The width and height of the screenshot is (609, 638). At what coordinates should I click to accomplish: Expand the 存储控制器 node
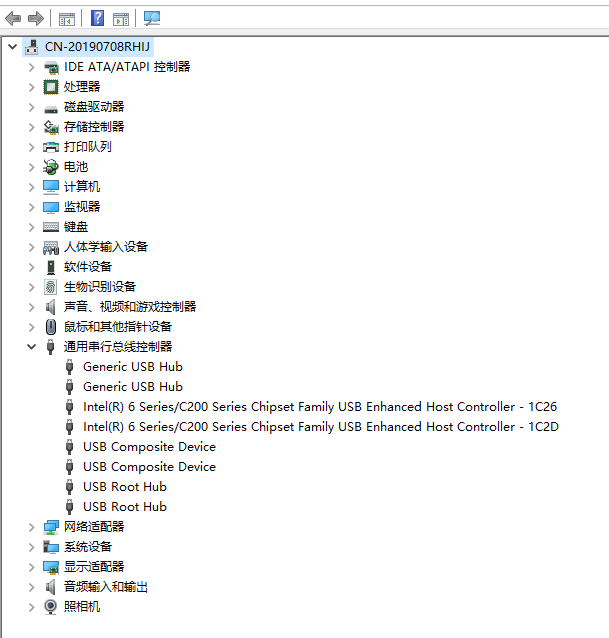pyautogui.click(x=32, y=127)
